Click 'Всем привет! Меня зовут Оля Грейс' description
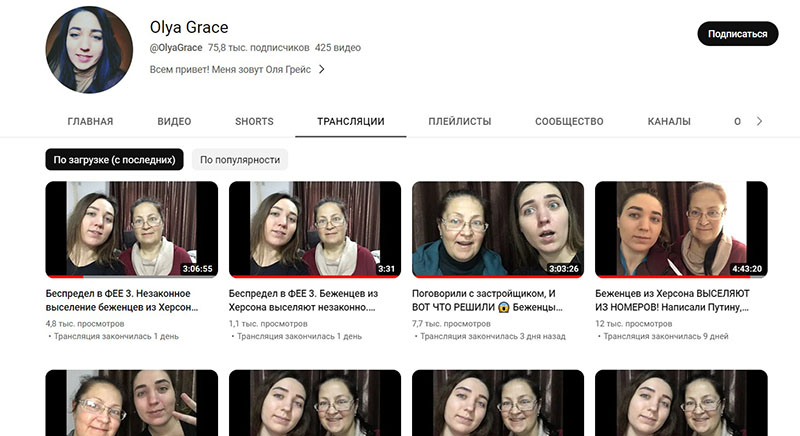Viewport: 800px width, 436px height. coord(230,69)
